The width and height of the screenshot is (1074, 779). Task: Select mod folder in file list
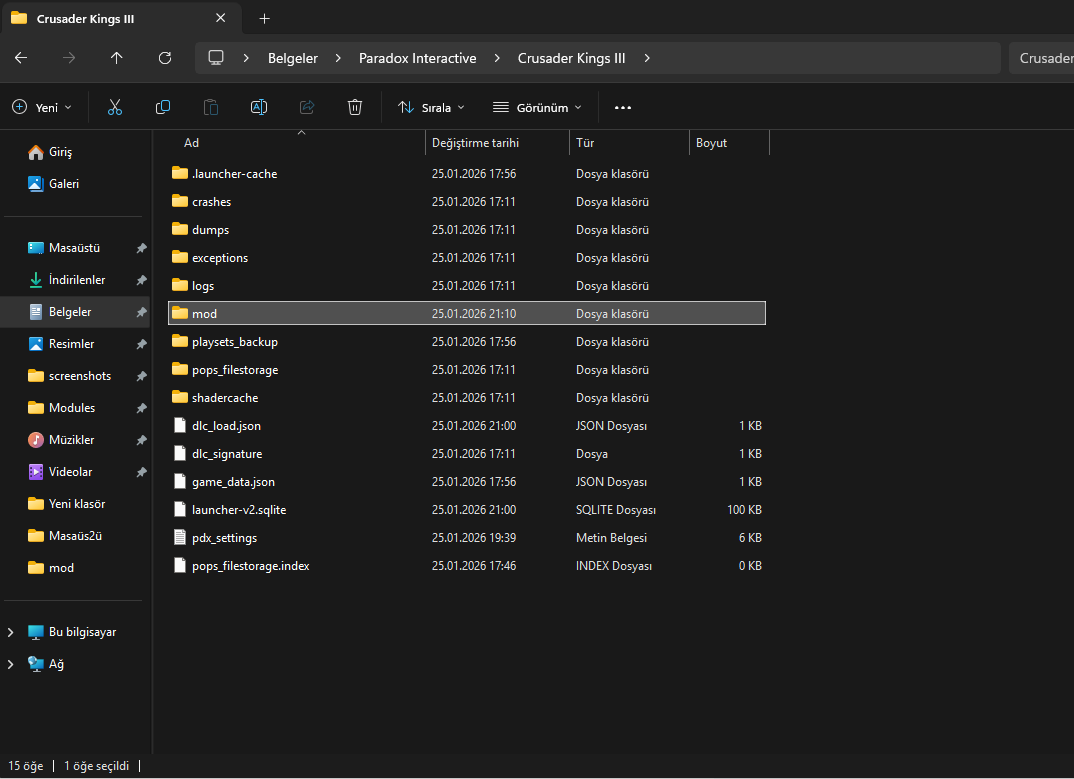click(467, 314)
